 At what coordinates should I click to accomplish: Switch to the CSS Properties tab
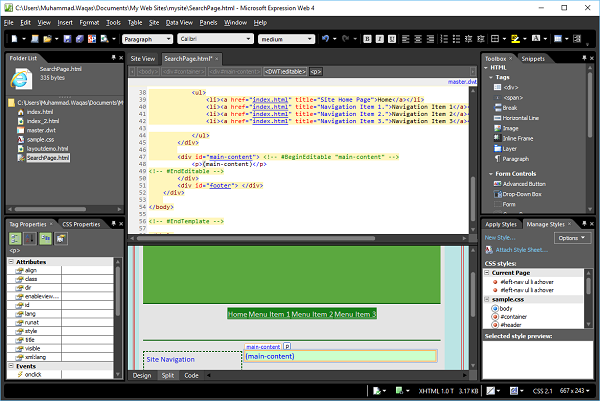[x=82, y=224]
